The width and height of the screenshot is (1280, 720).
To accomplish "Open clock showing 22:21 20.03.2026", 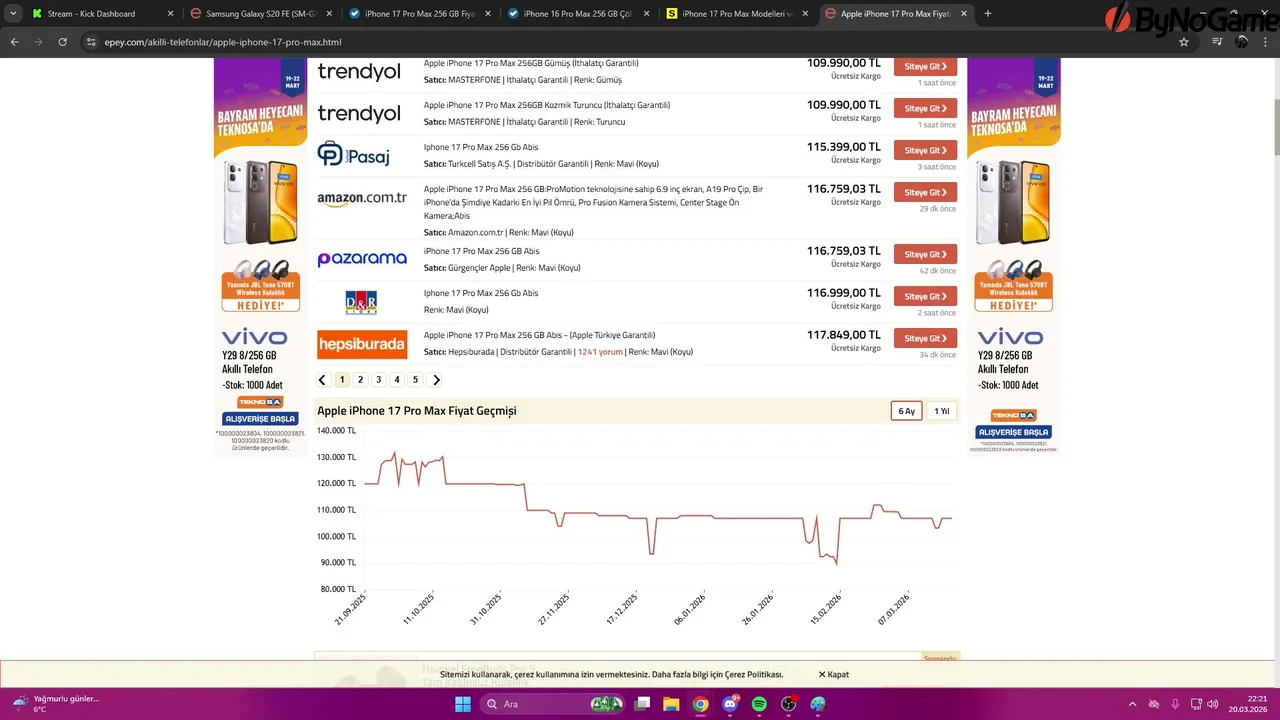I will [1249, 704].
